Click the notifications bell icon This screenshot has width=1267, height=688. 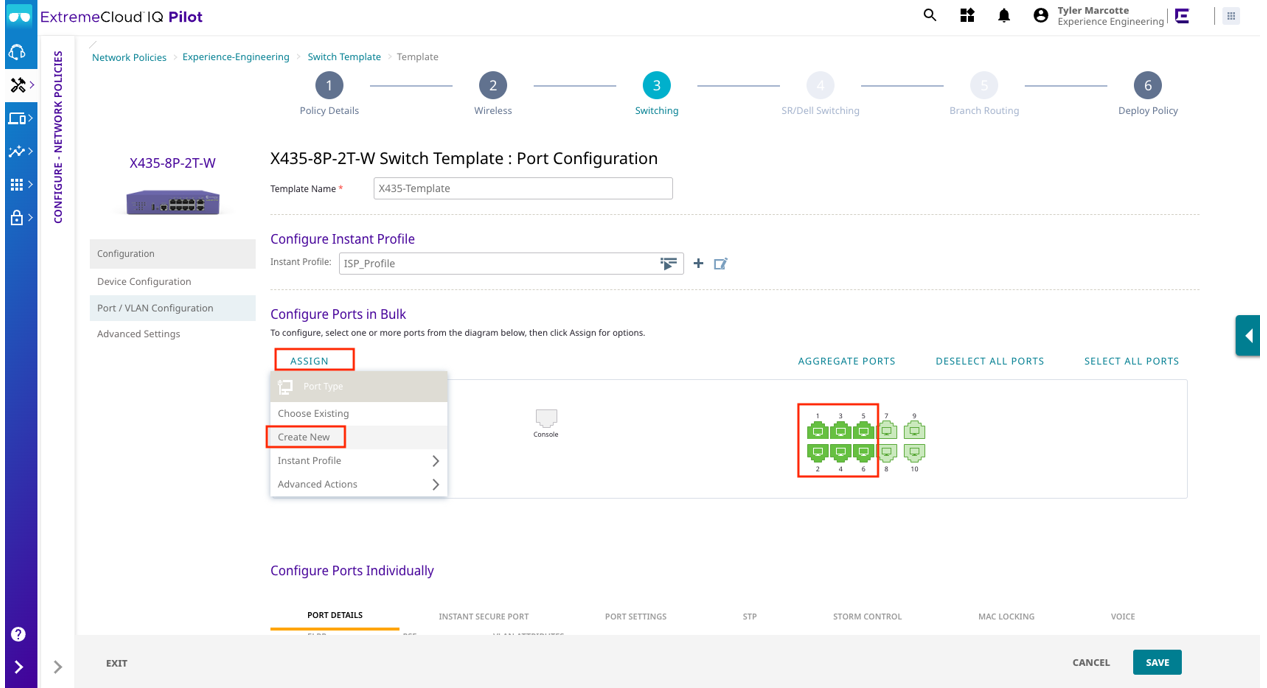pos(1004,15)
